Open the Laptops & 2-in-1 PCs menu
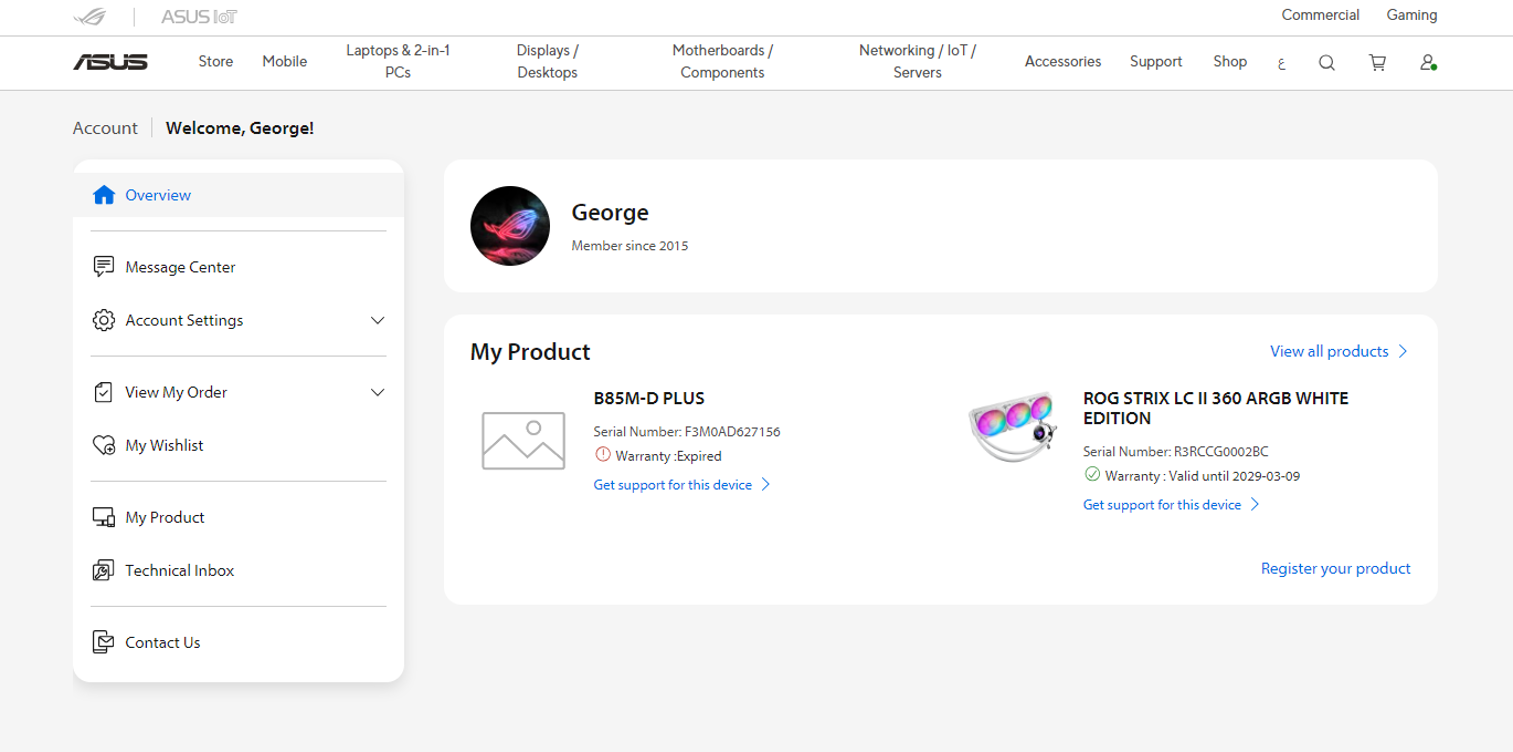 coord(398,61)
